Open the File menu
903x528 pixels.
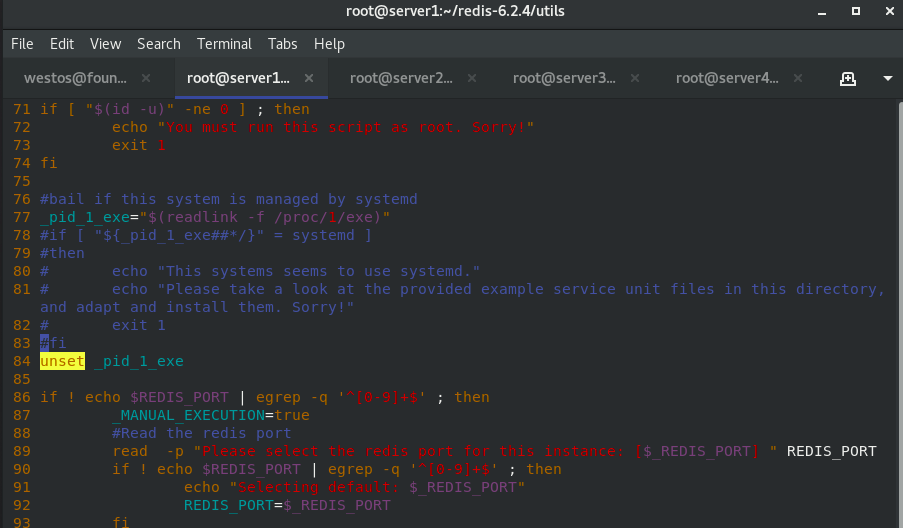22,44
